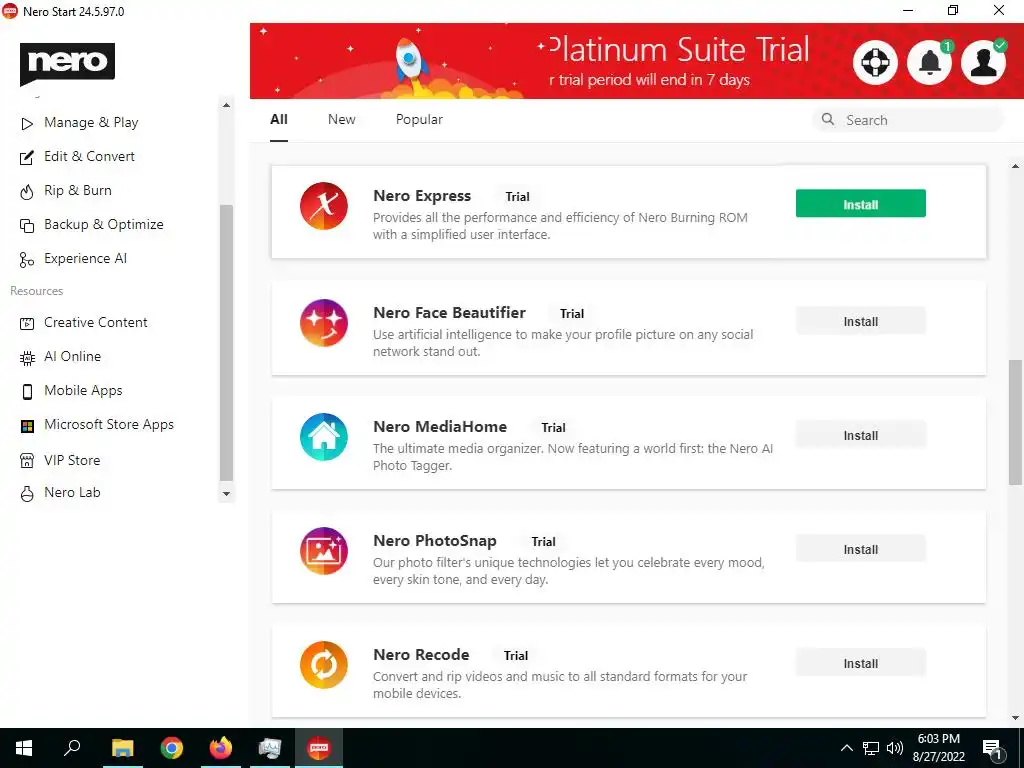Install Nero Face Beautifier
Image resolution: width=1024 pixels, height=768 pixels.
tap(861, 321)
